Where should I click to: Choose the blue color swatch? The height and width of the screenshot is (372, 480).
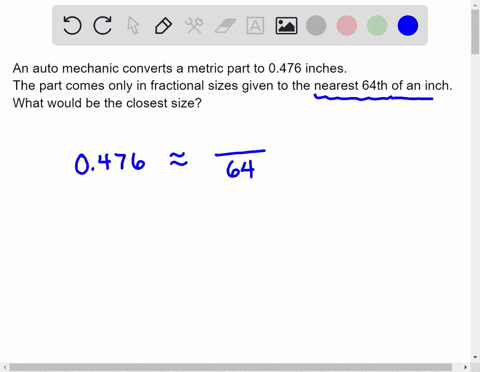[408, 25]
